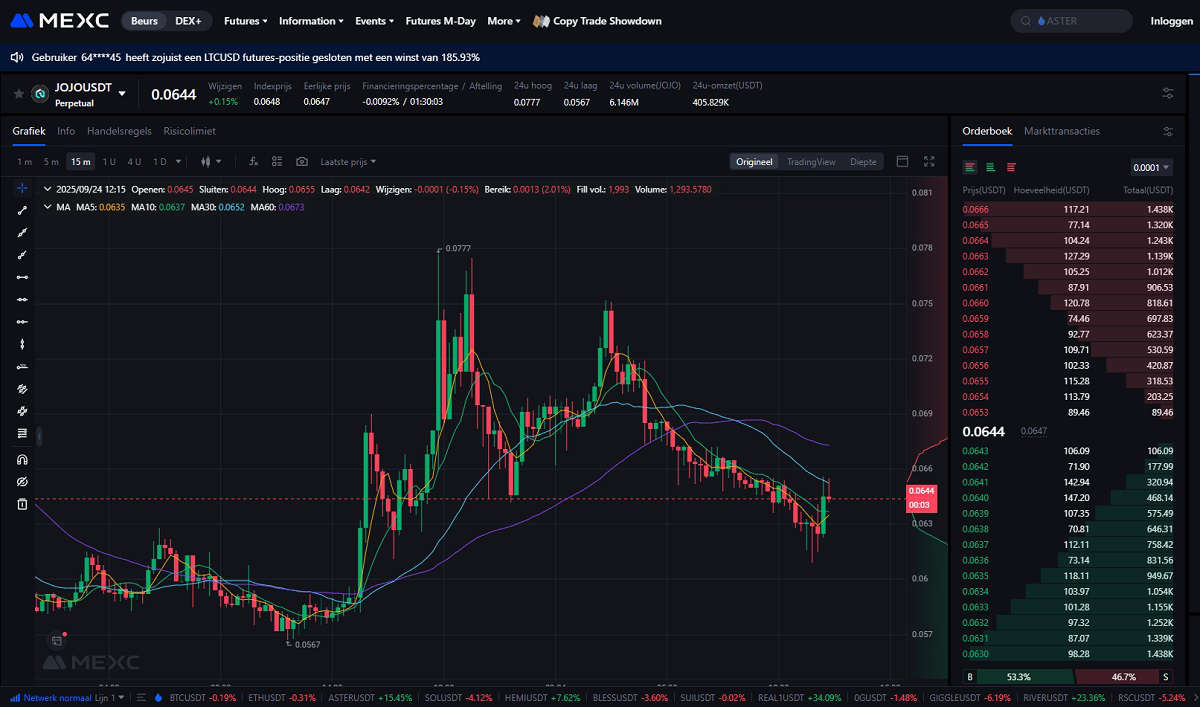Click the calendar event icon on the chart
Viewport: 1200px width, 707px height.
pyautogui.click(x=57, y=640)
